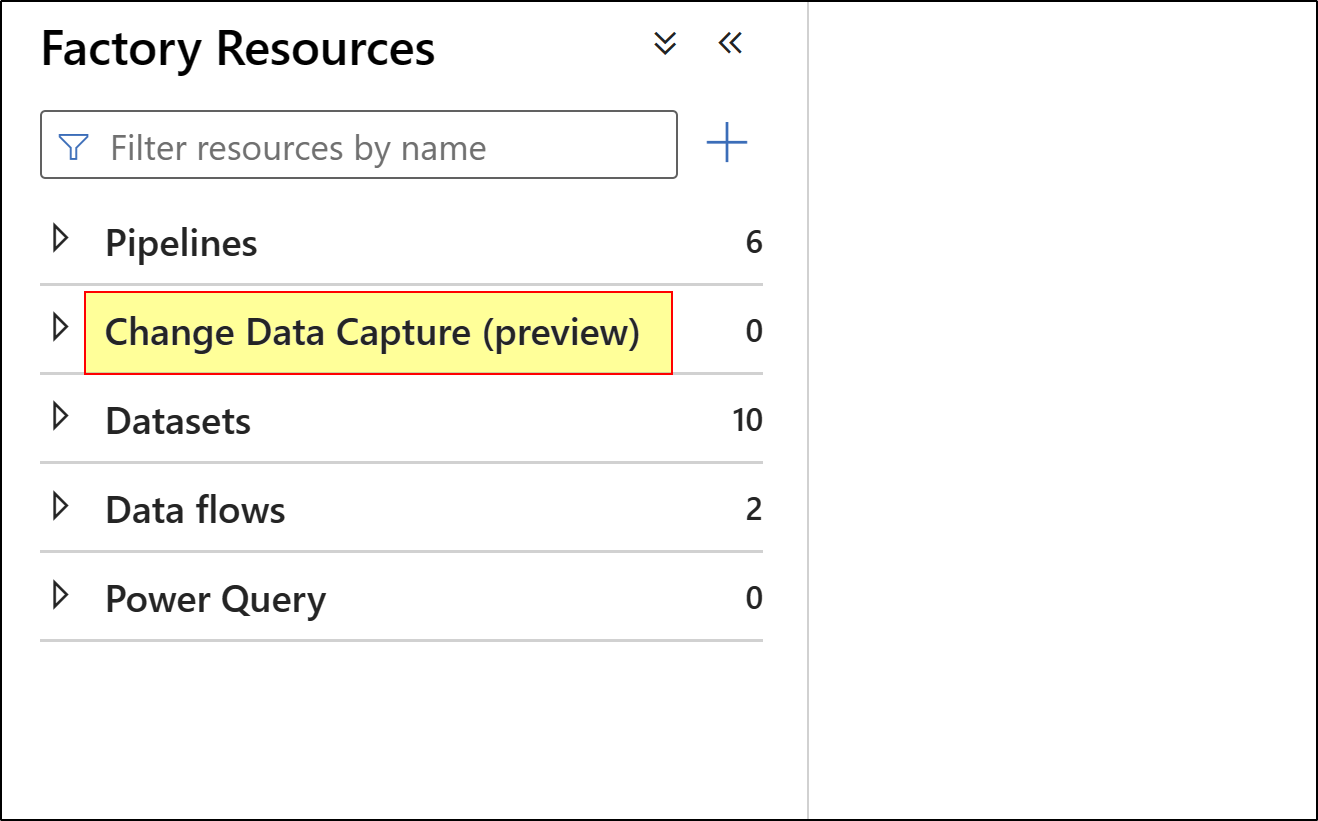Select the Datasets label
Screen dimensions: 1318x821
click(x=178, y=421)
